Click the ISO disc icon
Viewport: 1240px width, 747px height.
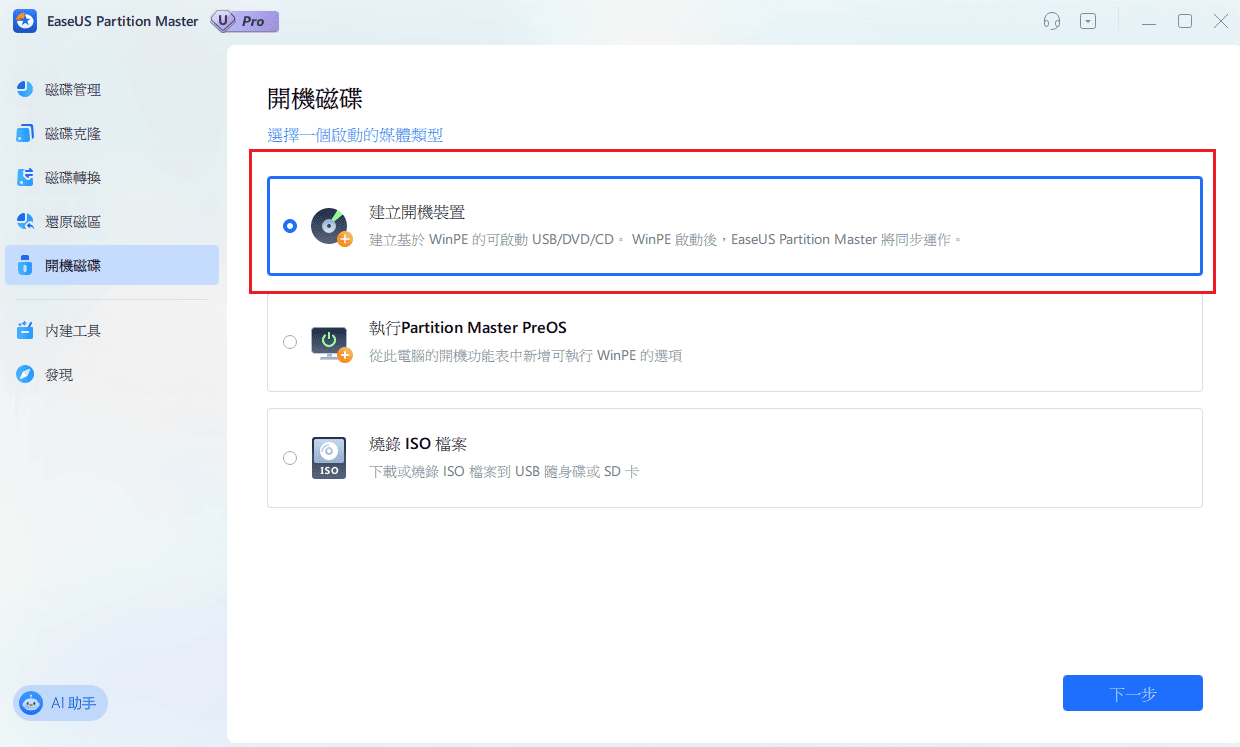click(x=328, y=457)
